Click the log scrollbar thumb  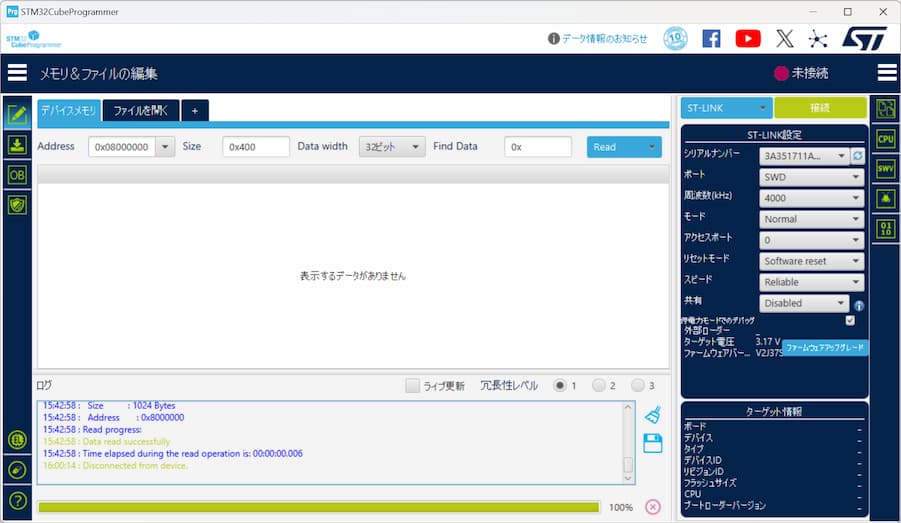pos(628,464)
